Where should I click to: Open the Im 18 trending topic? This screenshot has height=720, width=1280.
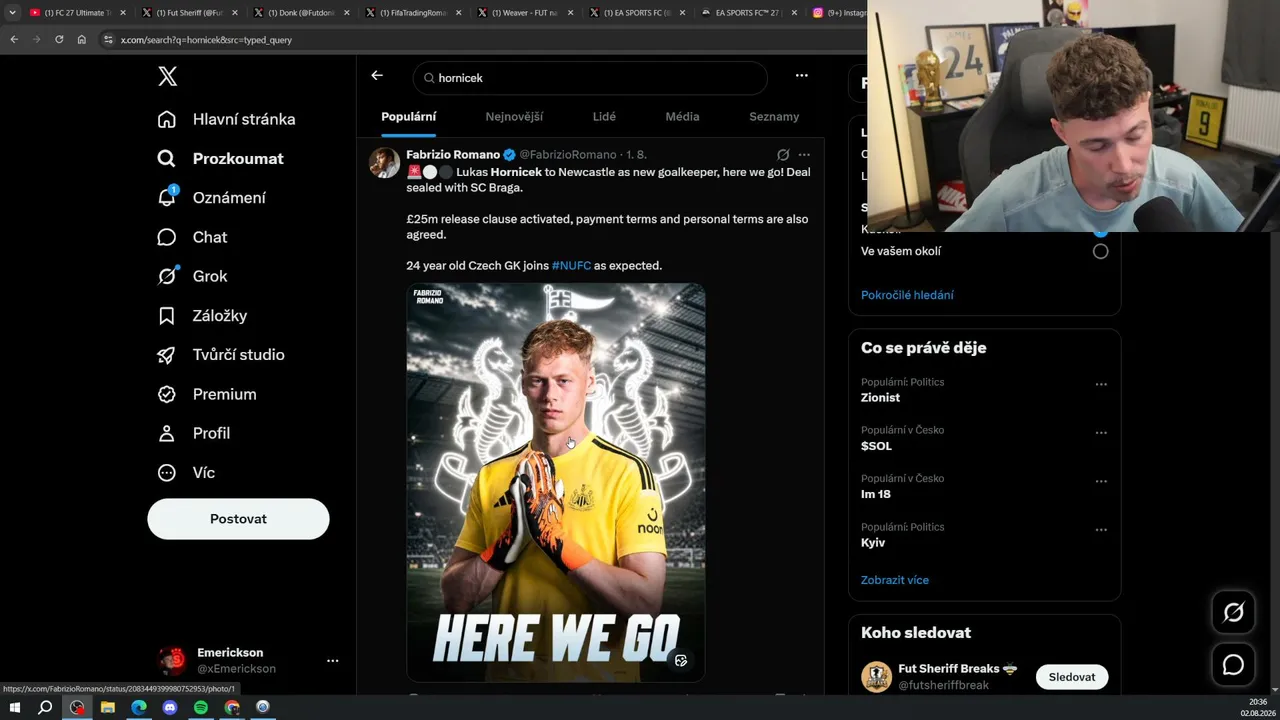[x=875, y=494]
